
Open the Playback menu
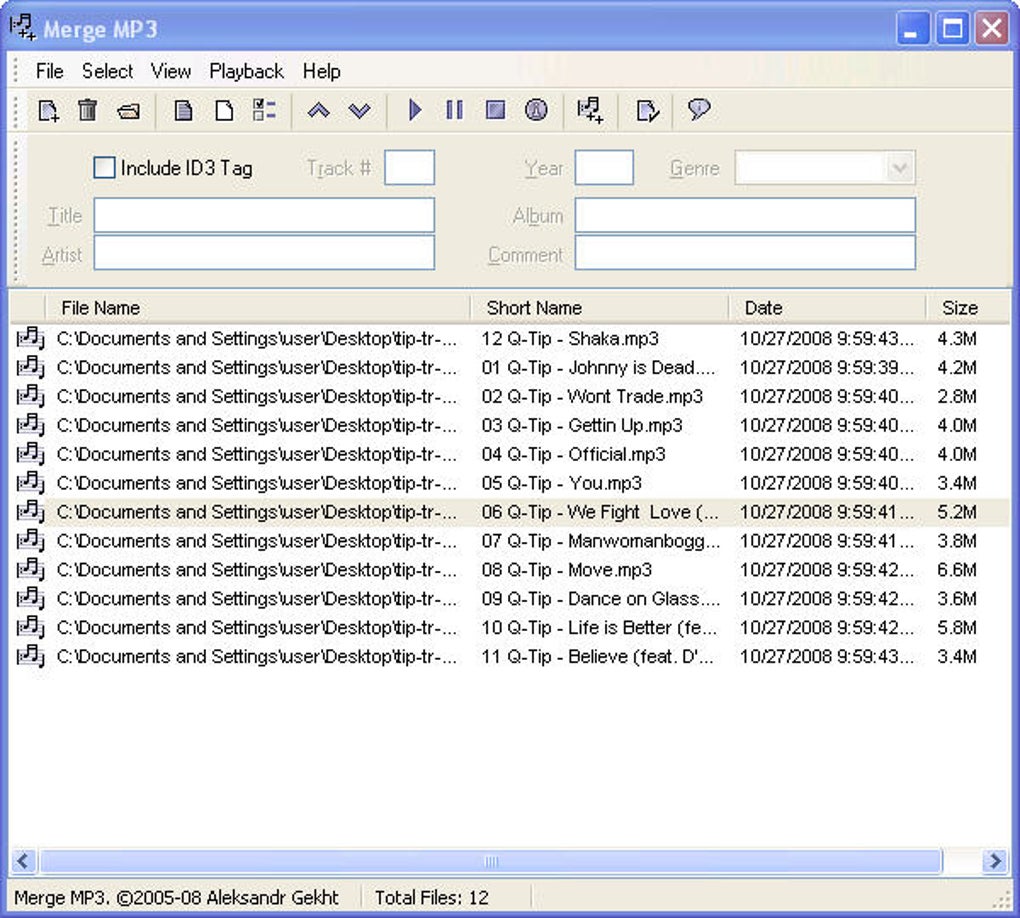point(247,71)
